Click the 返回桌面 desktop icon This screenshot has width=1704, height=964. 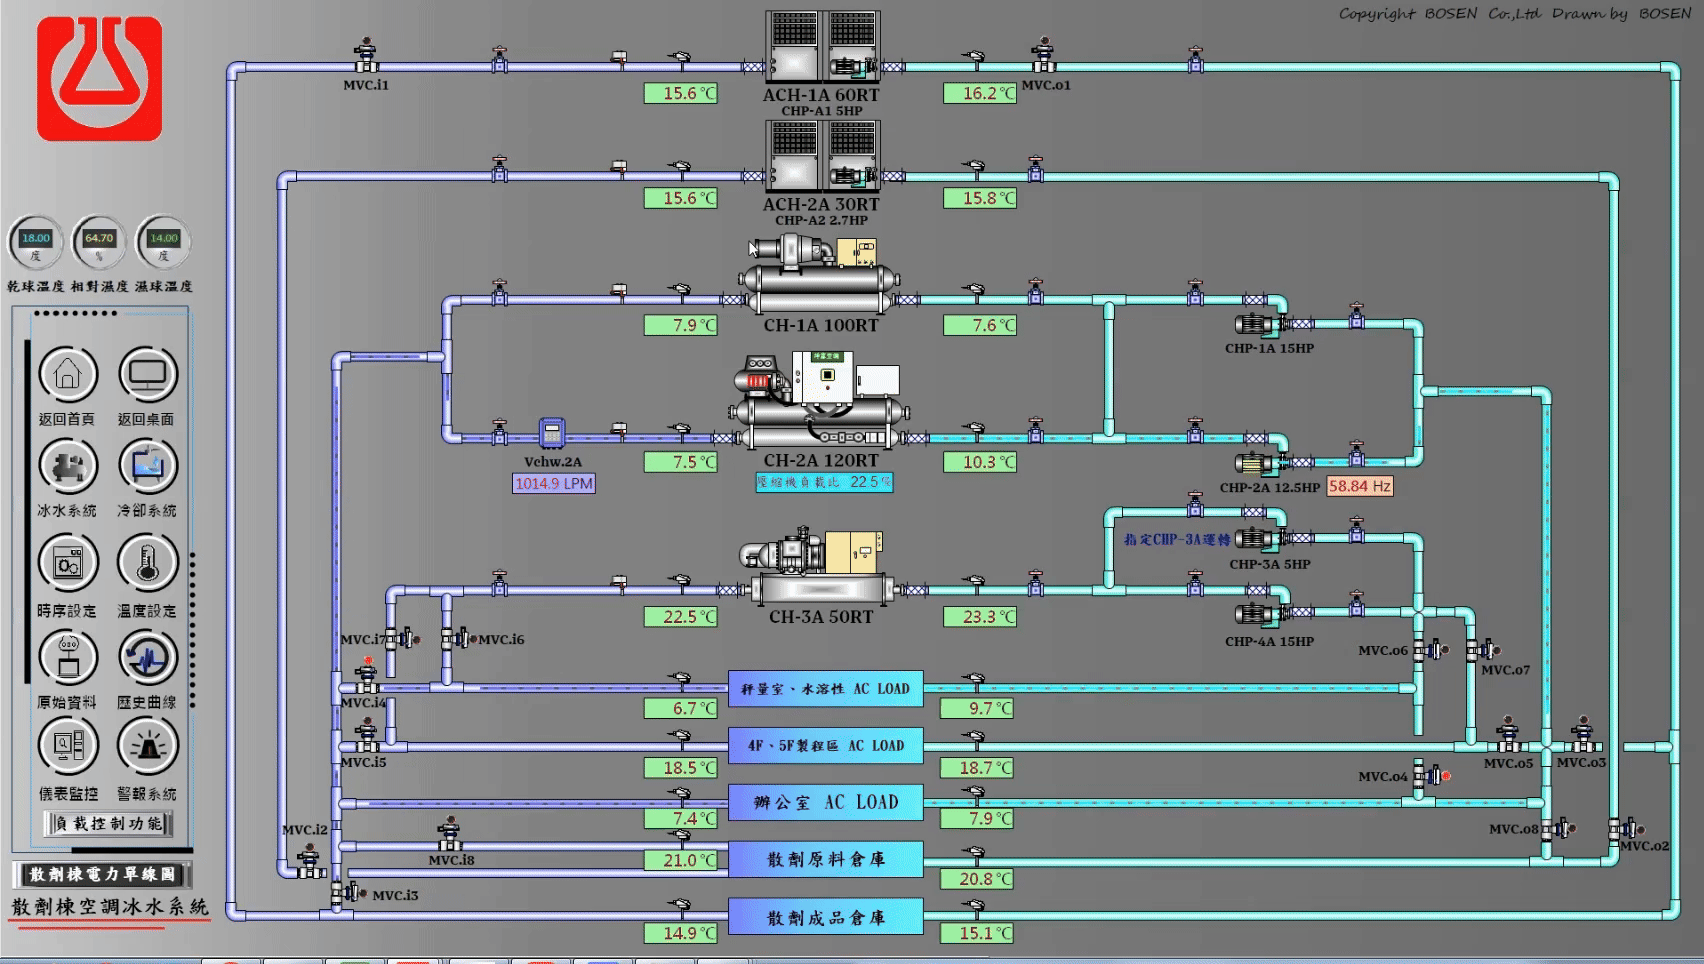(x=147, y=375)
